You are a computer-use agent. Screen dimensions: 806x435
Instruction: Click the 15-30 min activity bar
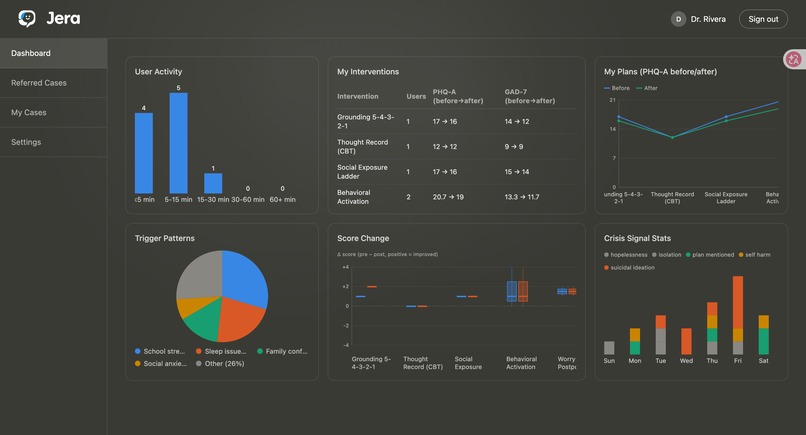tap(213, 183)
